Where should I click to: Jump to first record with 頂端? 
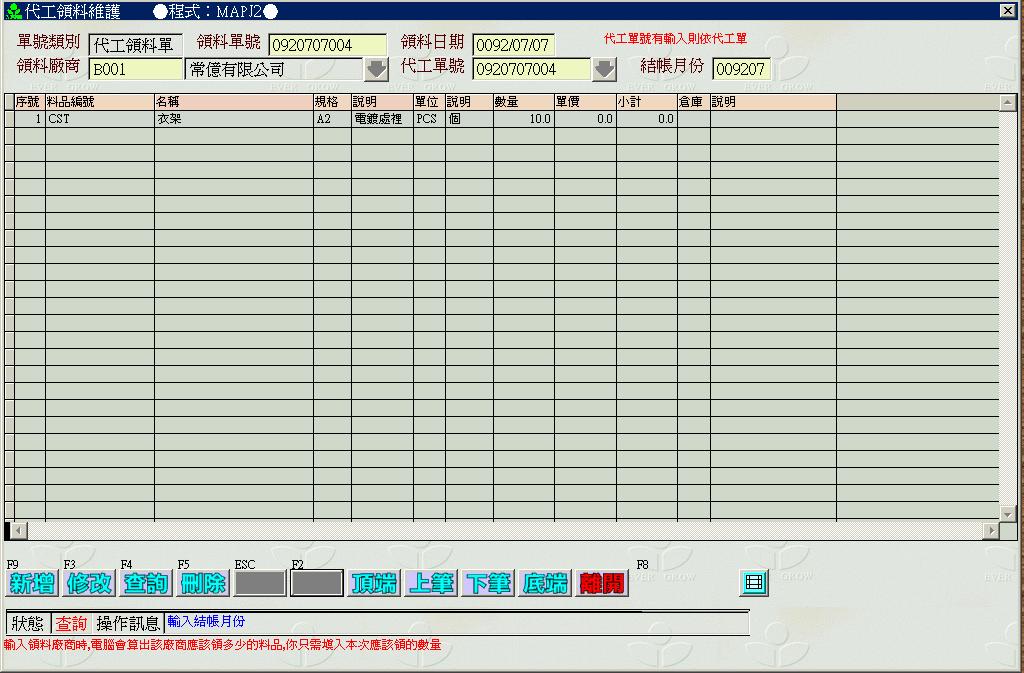[374, 584]
